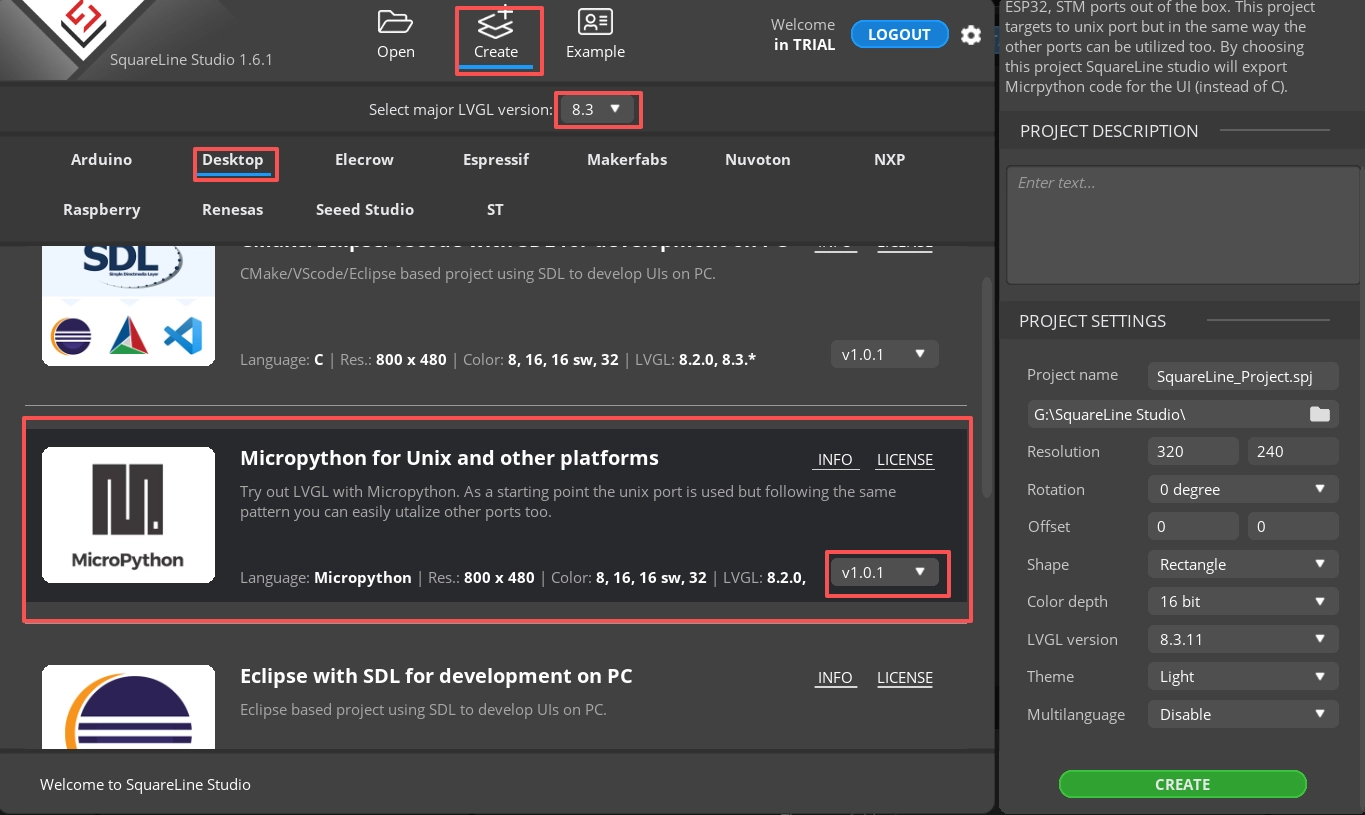Switch to the Espressif vendor tab
The width and height of the screenshot is (1365, 815).
click(496, 160)
